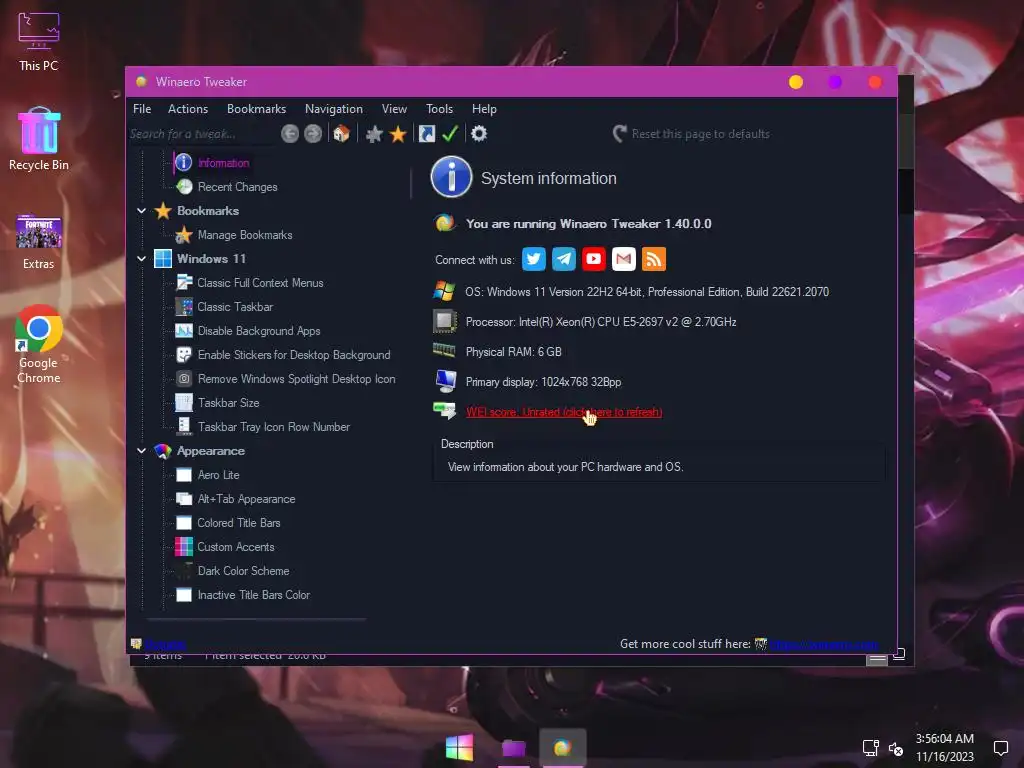
Task: Click the forward navigation arrow in toolbar
Action: tap(313, 134)
